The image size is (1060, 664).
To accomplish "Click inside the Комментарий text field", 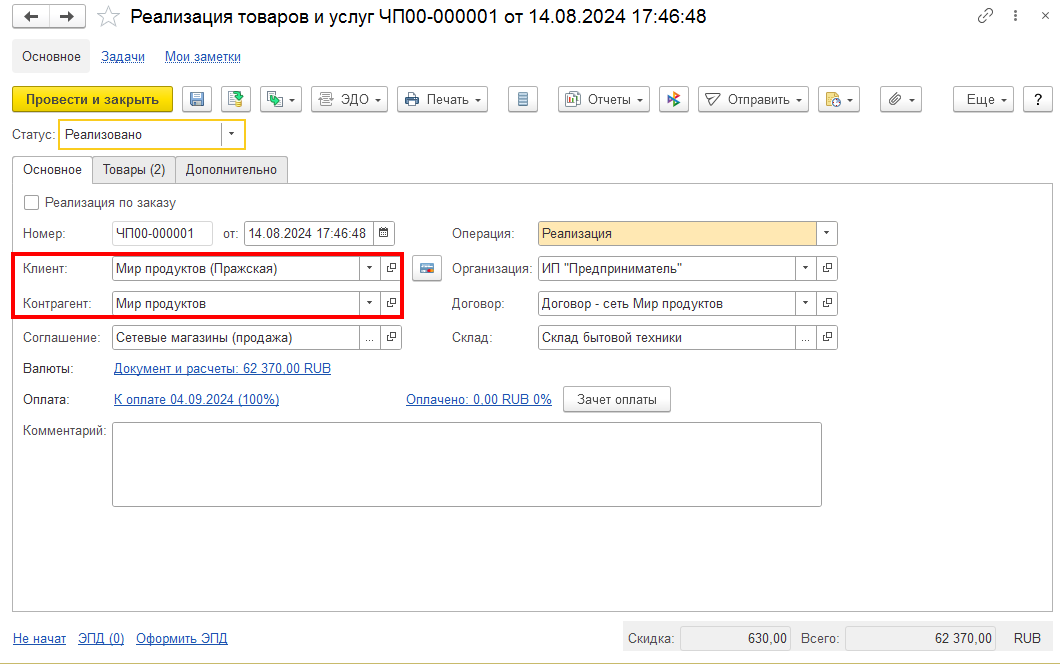I will click(466, 464).
